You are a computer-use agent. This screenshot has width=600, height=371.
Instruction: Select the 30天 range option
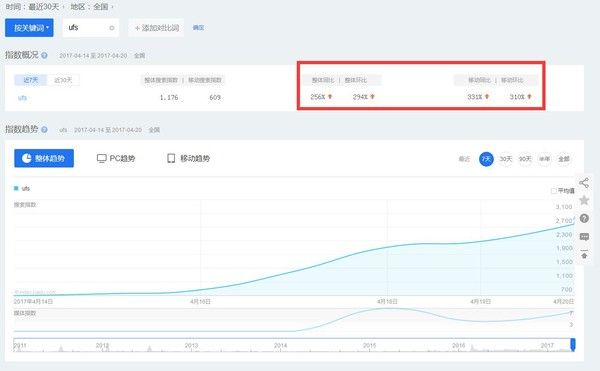505,159
